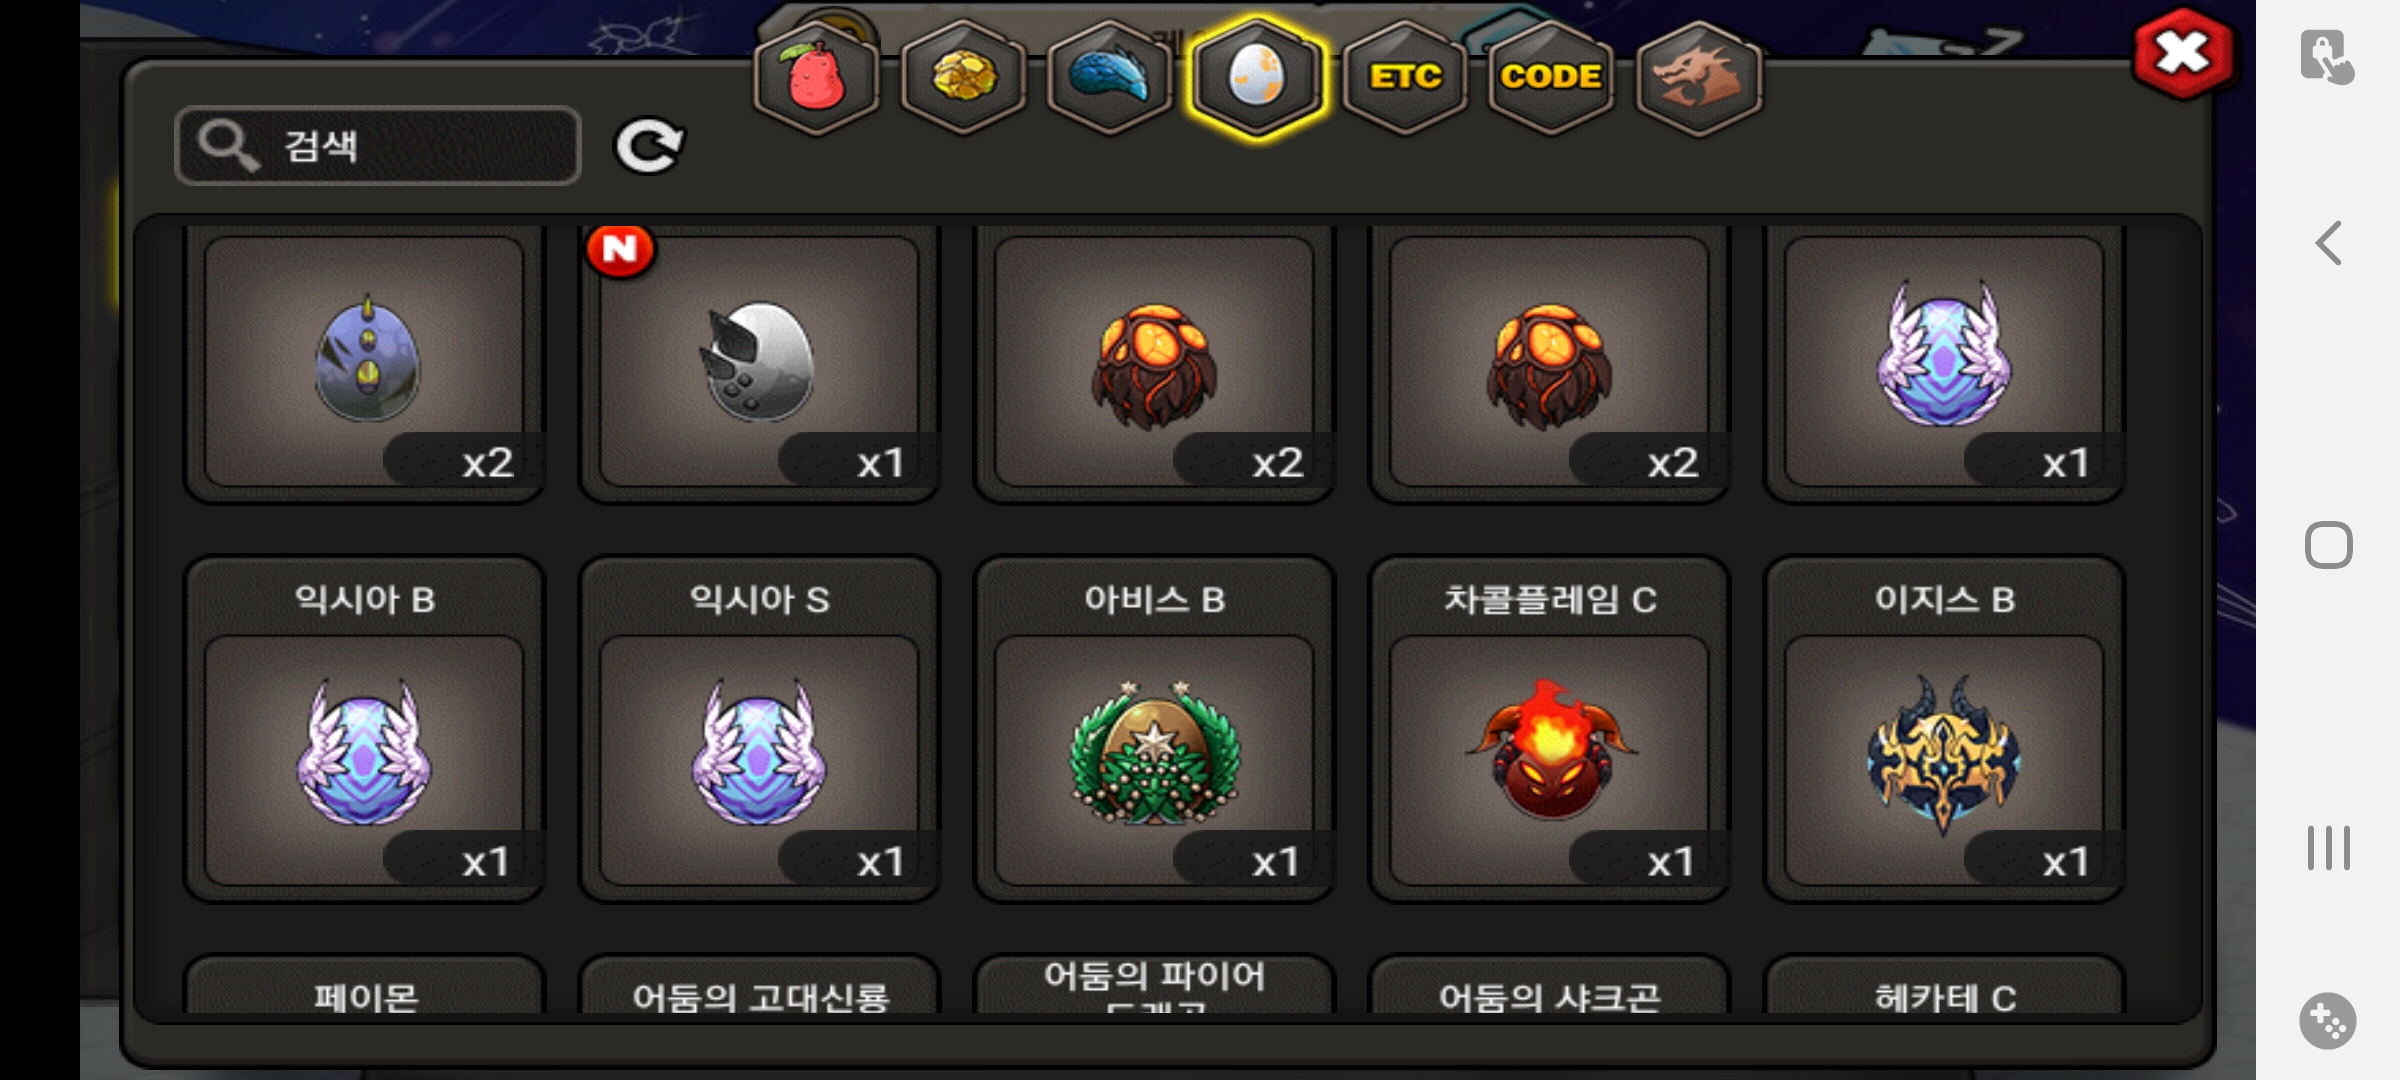Viewport: 2400px width, 1080px height.
Task: Open the dragon head emblem tab
Action: (1698, 78)
